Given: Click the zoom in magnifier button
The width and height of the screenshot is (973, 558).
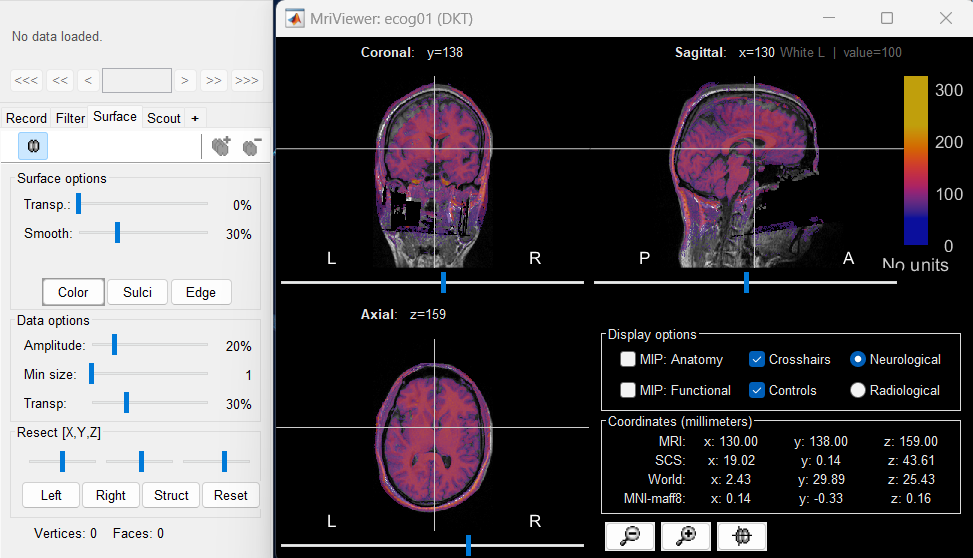Looking at the screenshot, I should (686, 536).
